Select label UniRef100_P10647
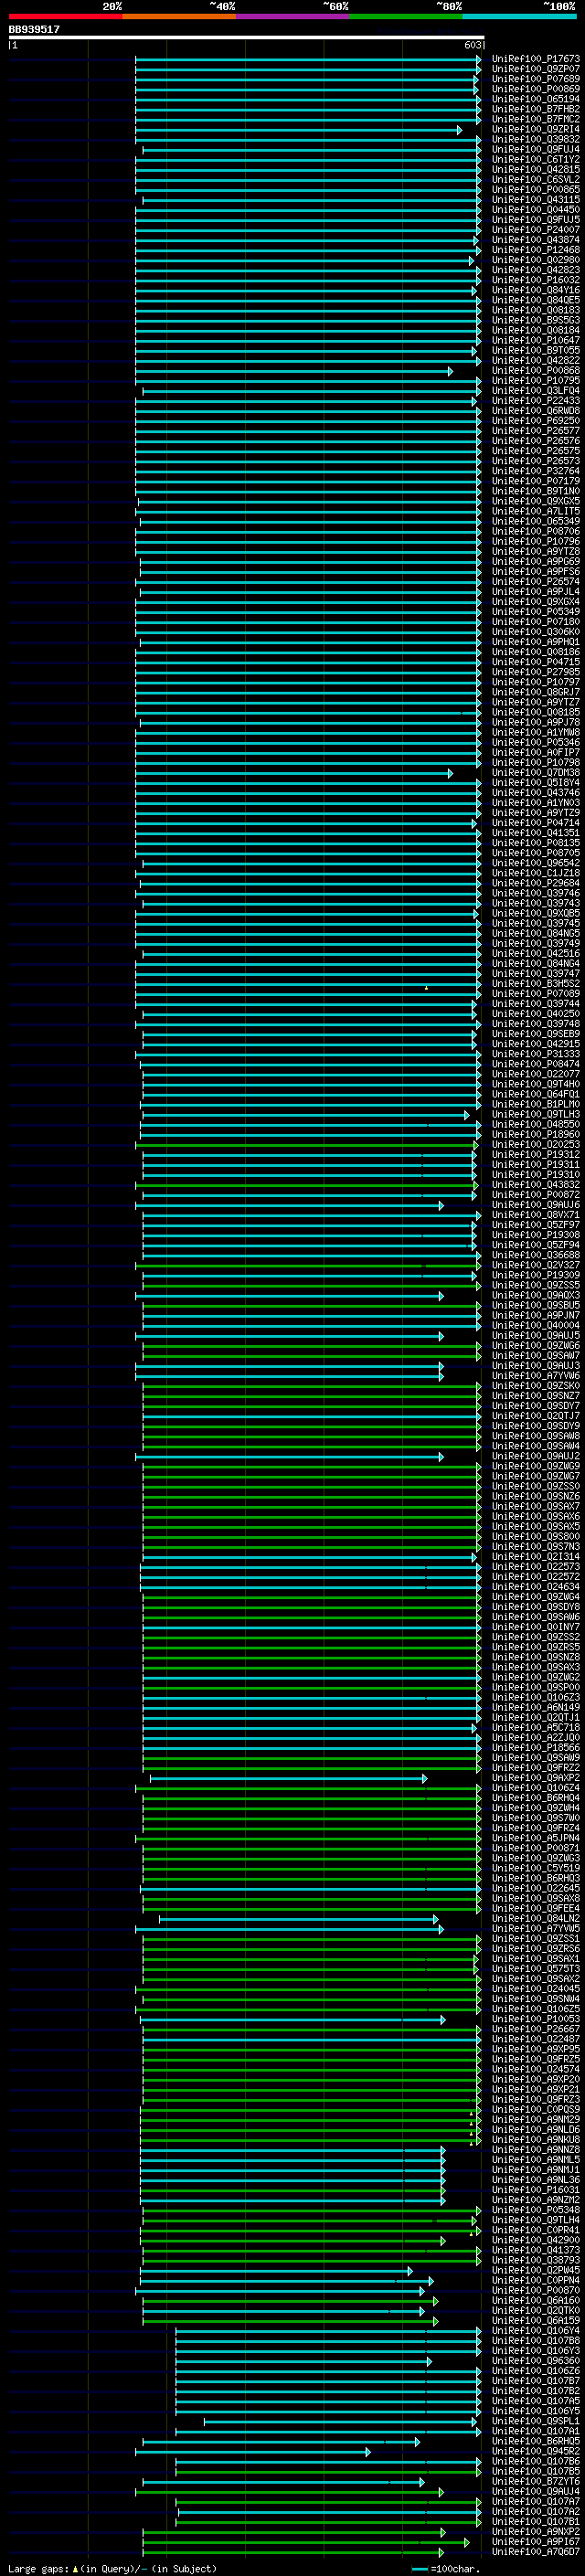This screenshot has height=2576, width=585. pos(536,341)
